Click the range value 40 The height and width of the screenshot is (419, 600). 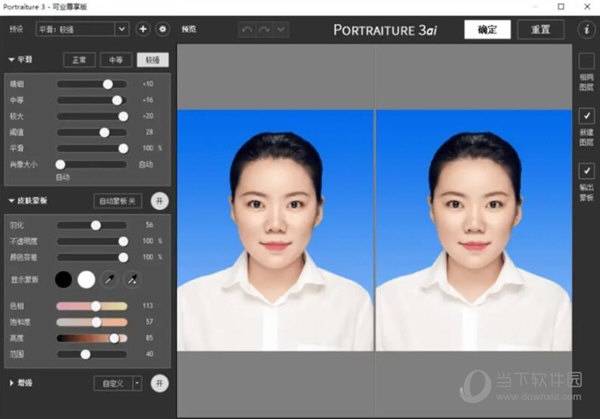149,354
